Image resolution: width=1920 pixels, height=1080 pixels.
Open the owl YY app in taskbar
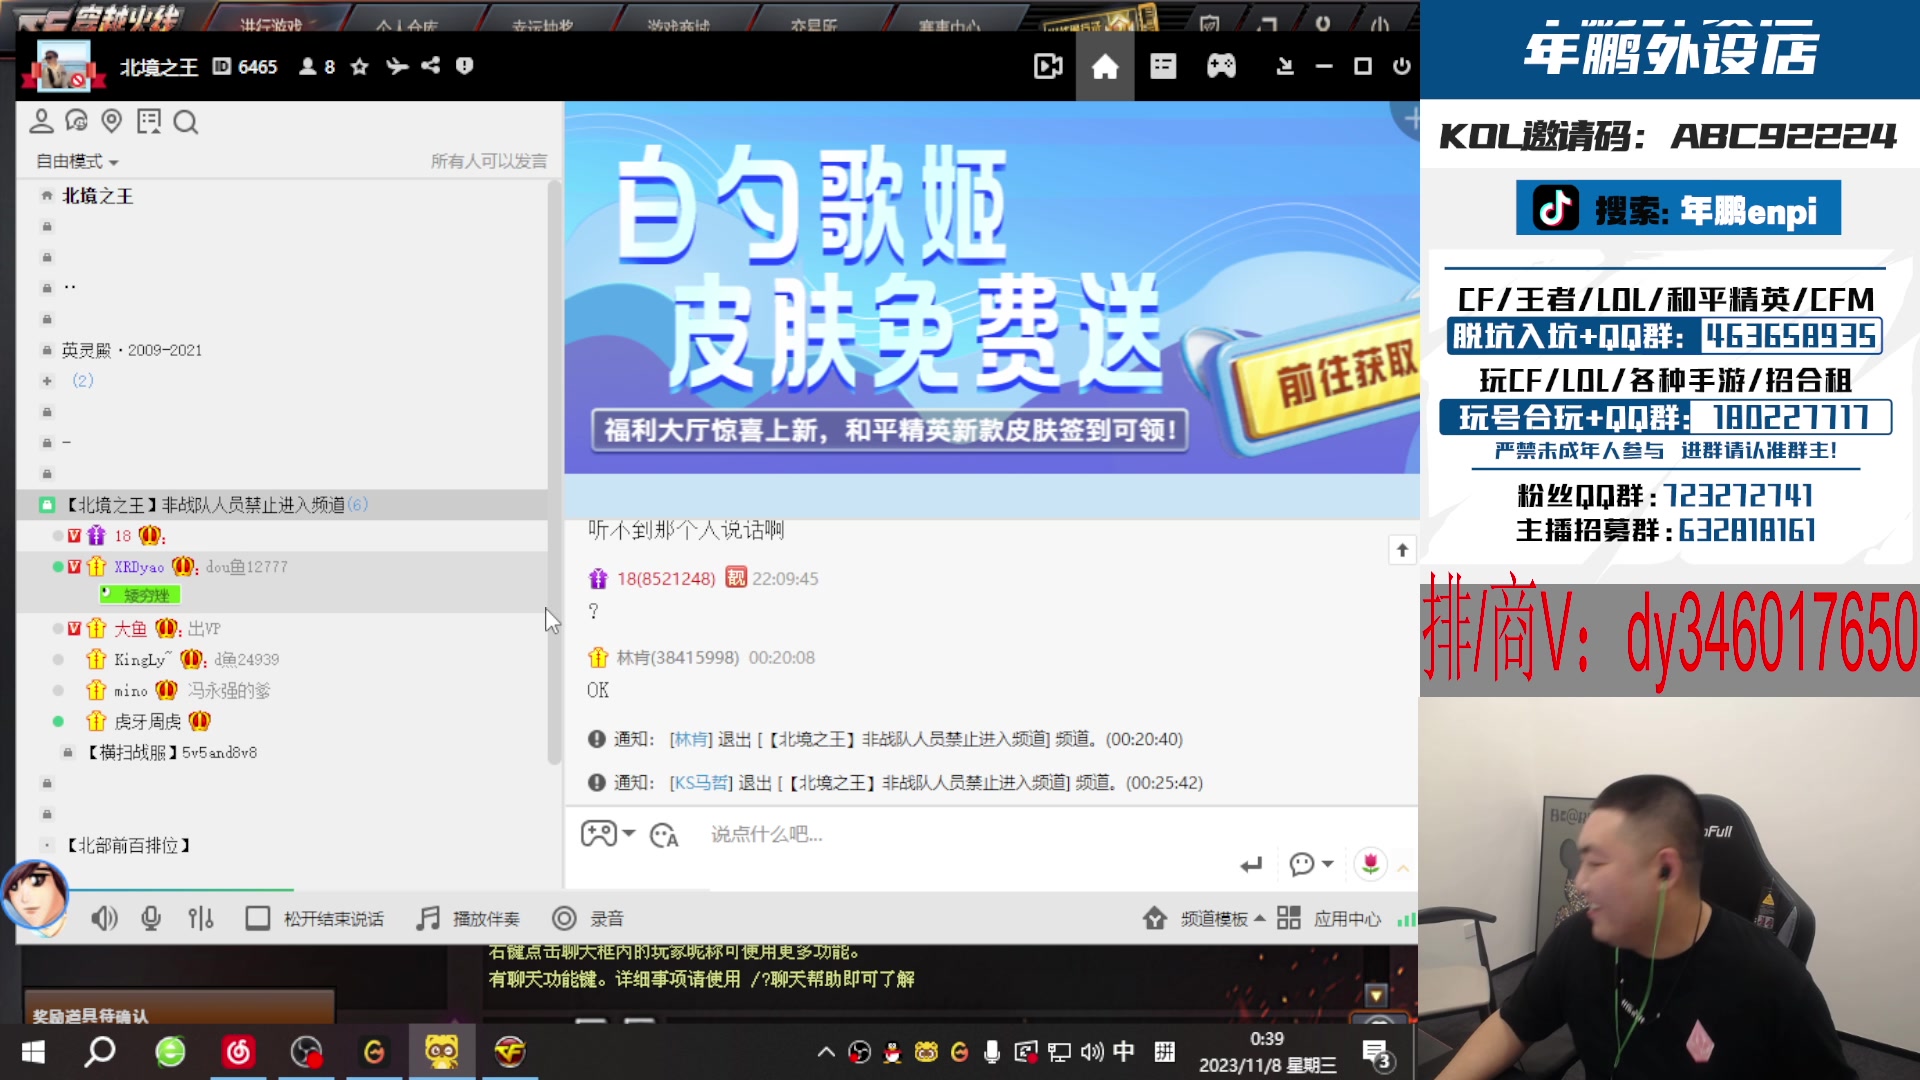coord(441,1052)
